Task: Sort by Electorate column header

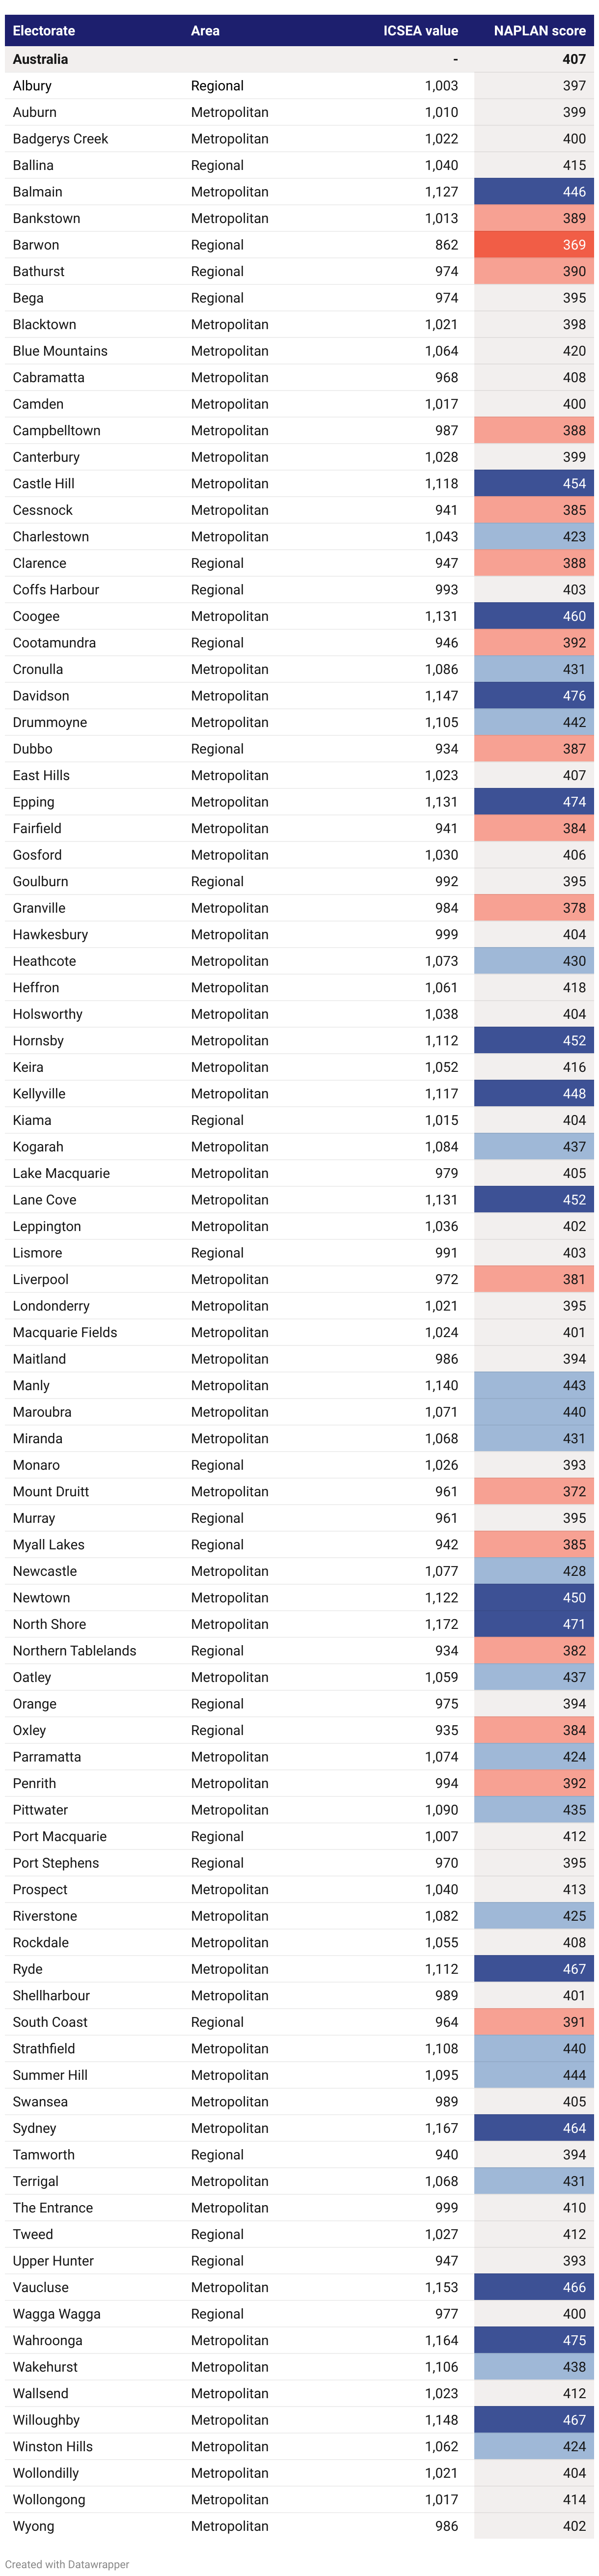Action: [43, 31]
